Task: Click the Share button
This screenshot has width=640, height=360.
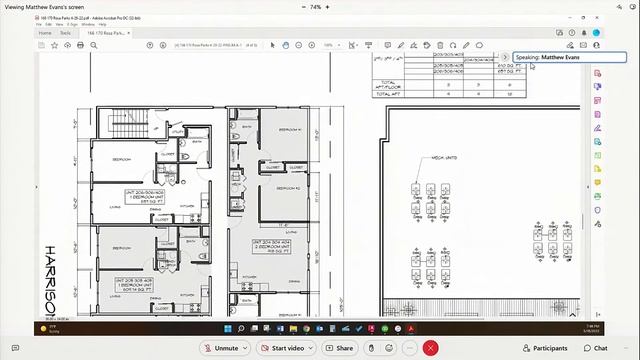Action: (x=339, y=348)
